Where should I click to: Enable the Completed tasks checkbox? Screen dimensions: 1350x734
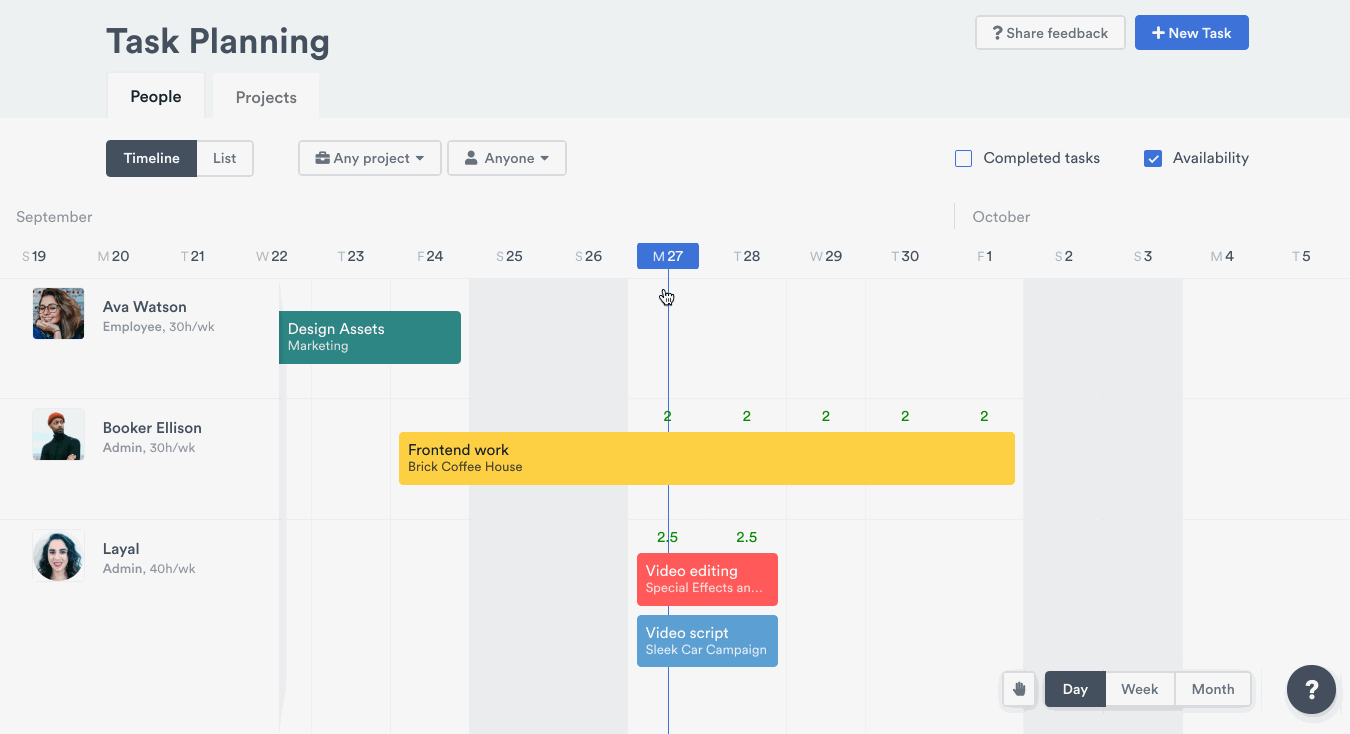click(964, 158)
